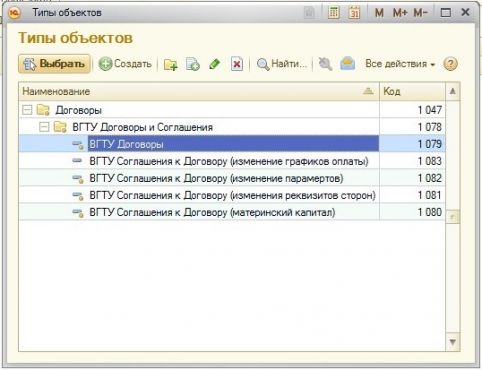The image size is (482, 370).
Task: Edit current item with pencil icon
Action: pyautogui.click(x=215, y=64)
